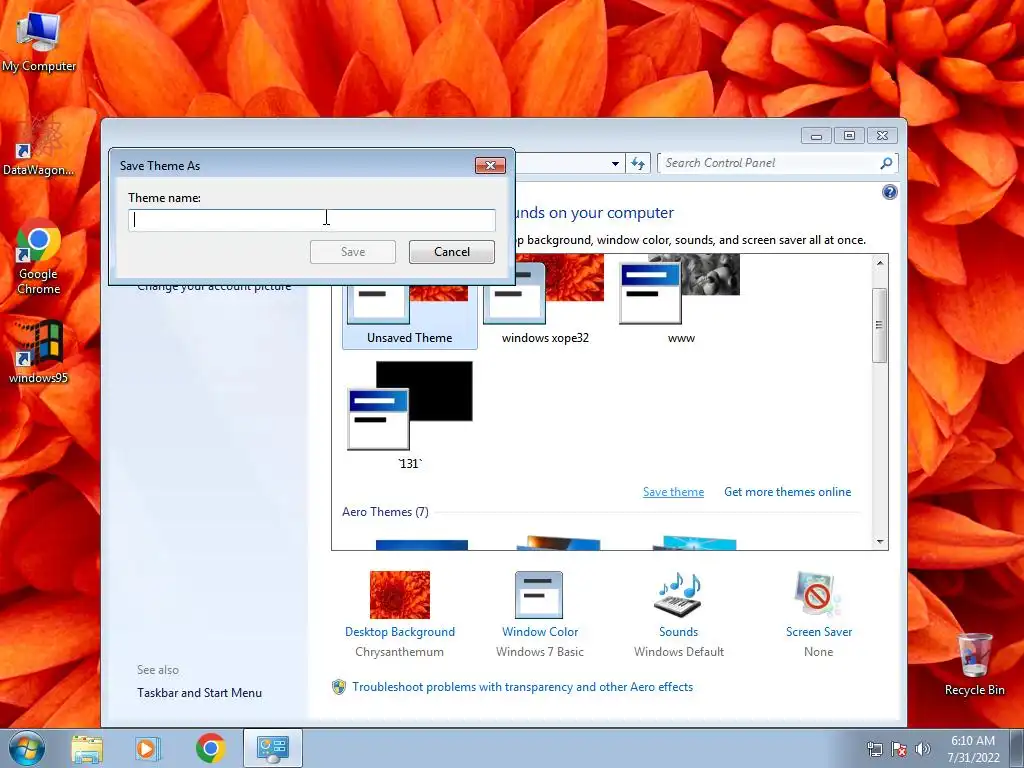The image size is (1024, 768).
Task: Open Sounds settings
Action: pyautogui.click(x=679, y=614)
